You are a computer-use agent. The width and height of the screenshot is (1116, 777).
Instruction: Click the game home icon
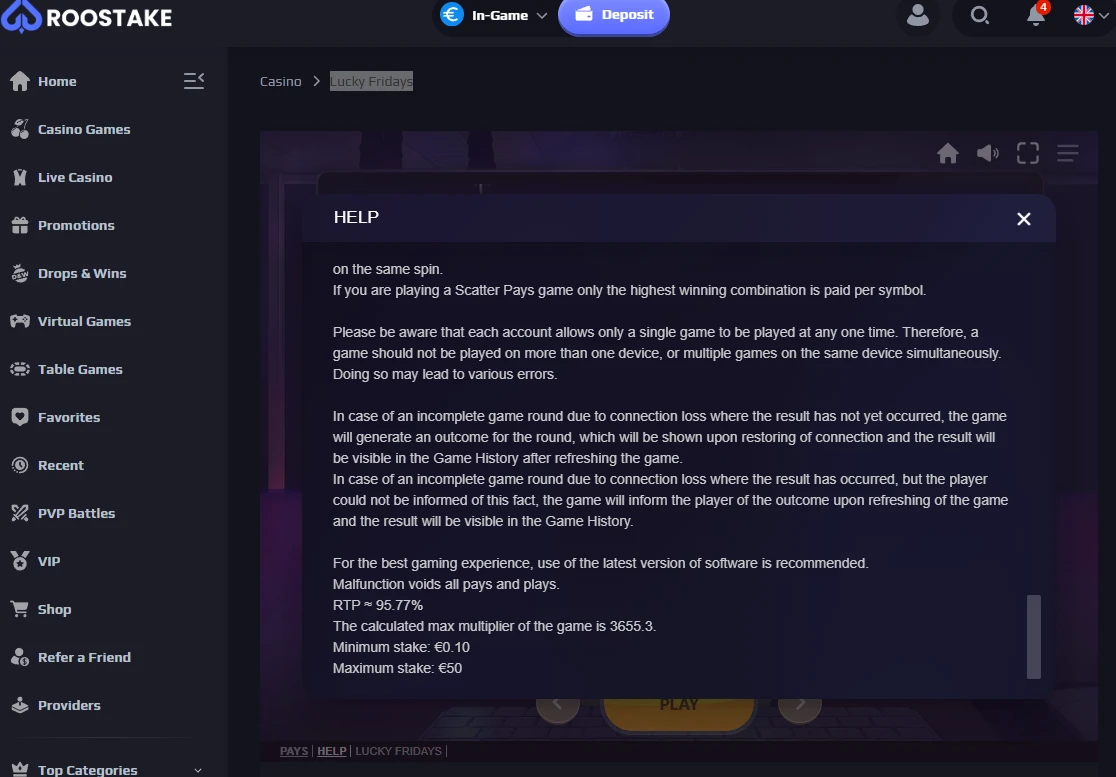pyautogui.click(x=947, y=153)
